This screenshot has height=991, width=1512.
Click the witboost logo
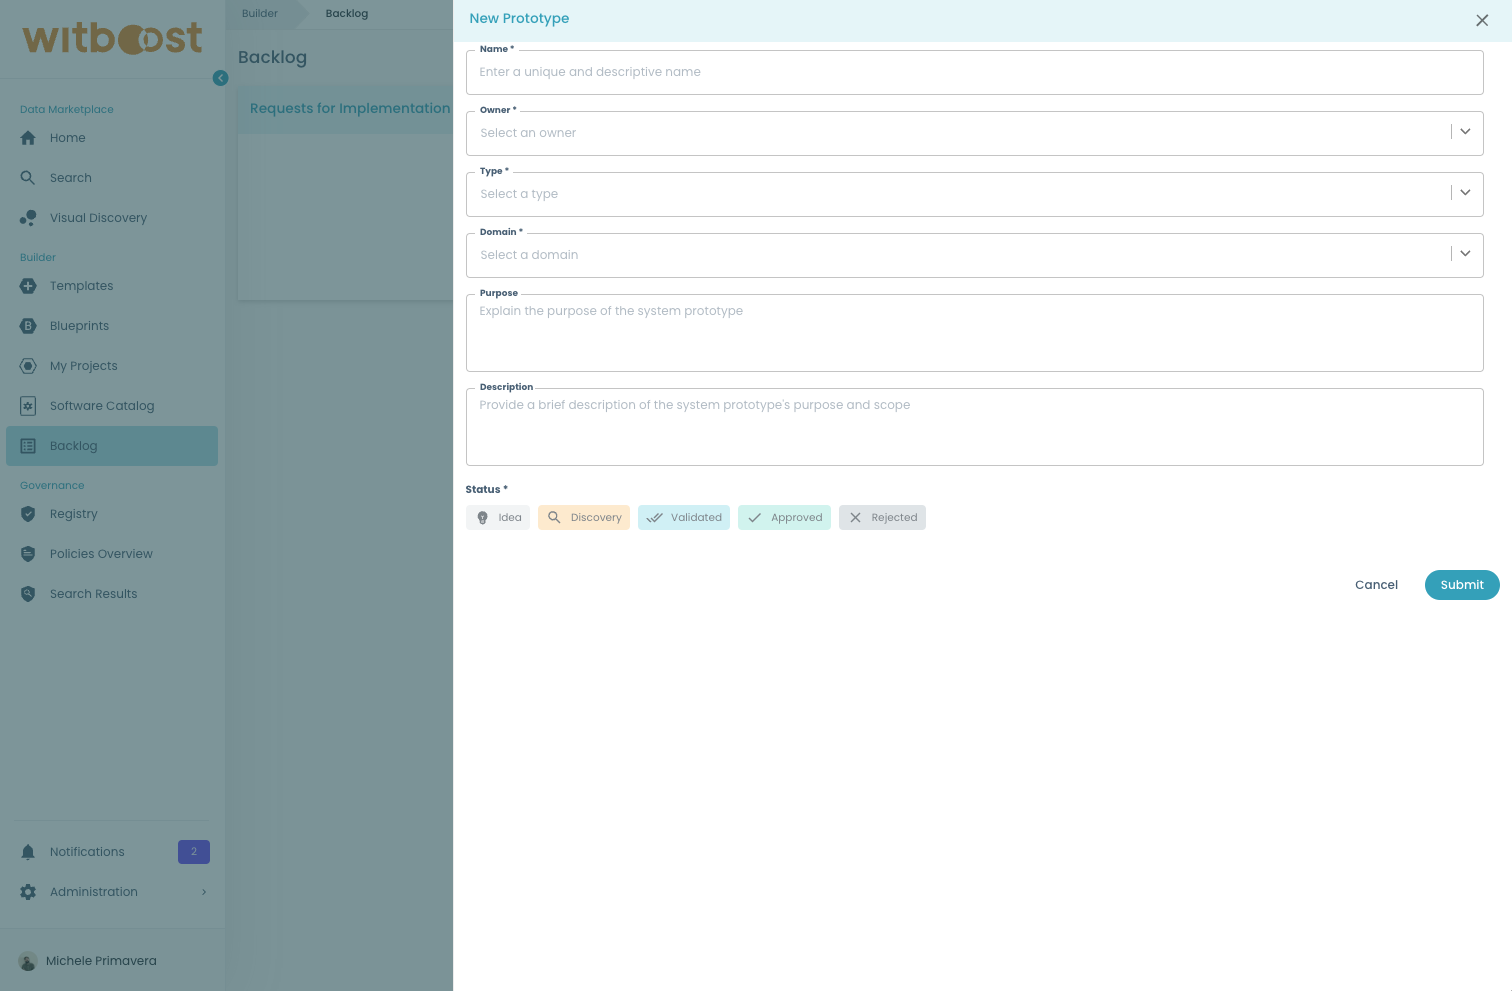(x=111, y=38)
